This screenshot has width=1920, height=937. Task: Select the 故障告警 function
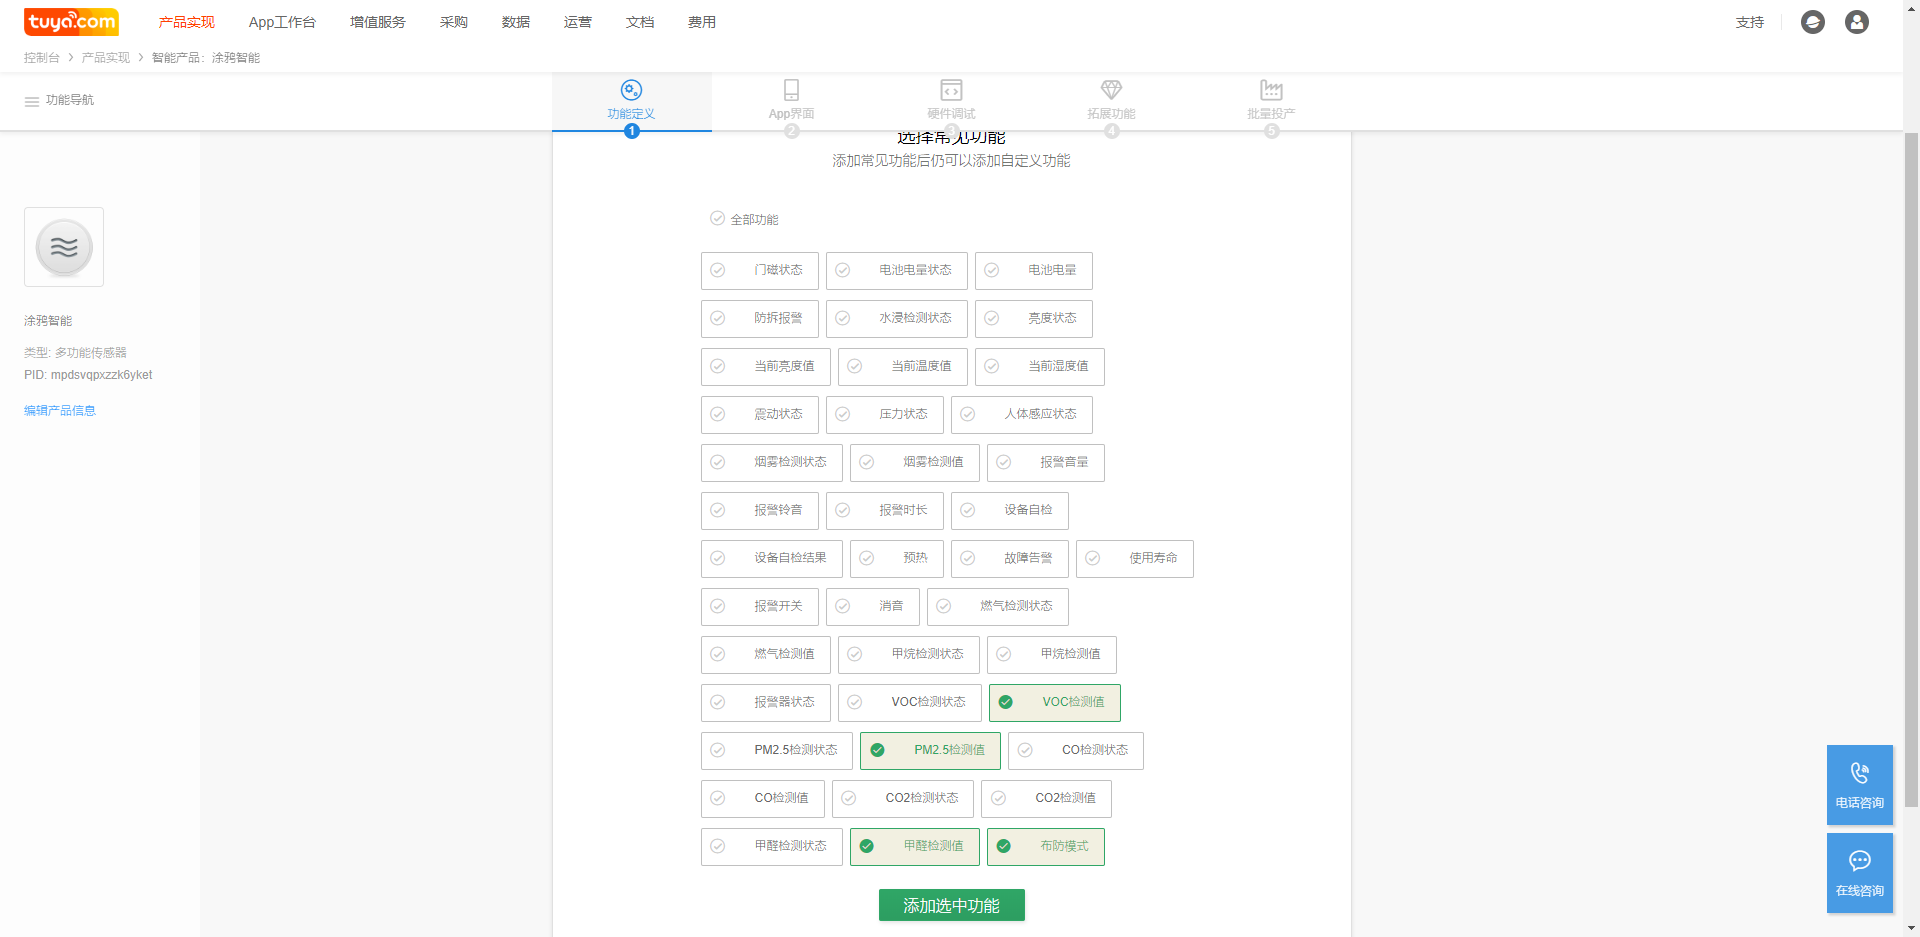pyautogui.click(x=1010, y=559)
